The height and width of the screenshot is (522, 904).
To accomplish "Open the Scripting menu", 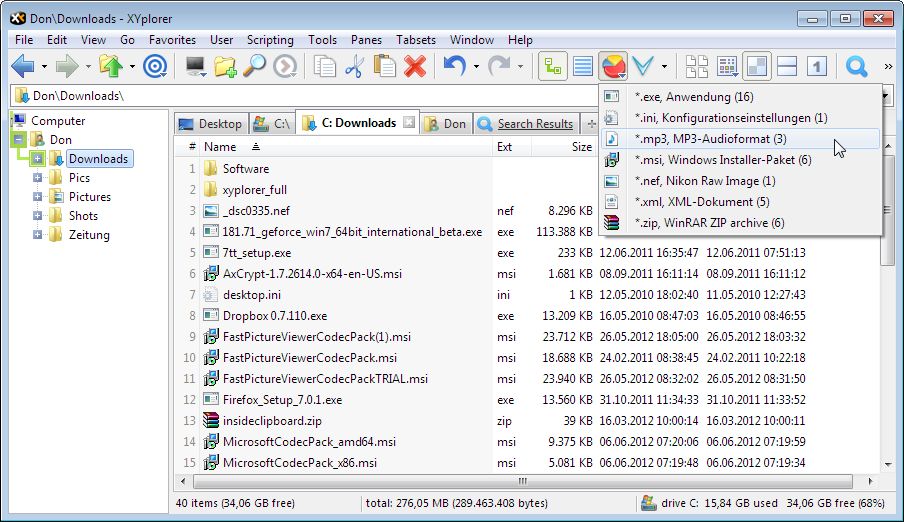I will [x=270, y=40].
